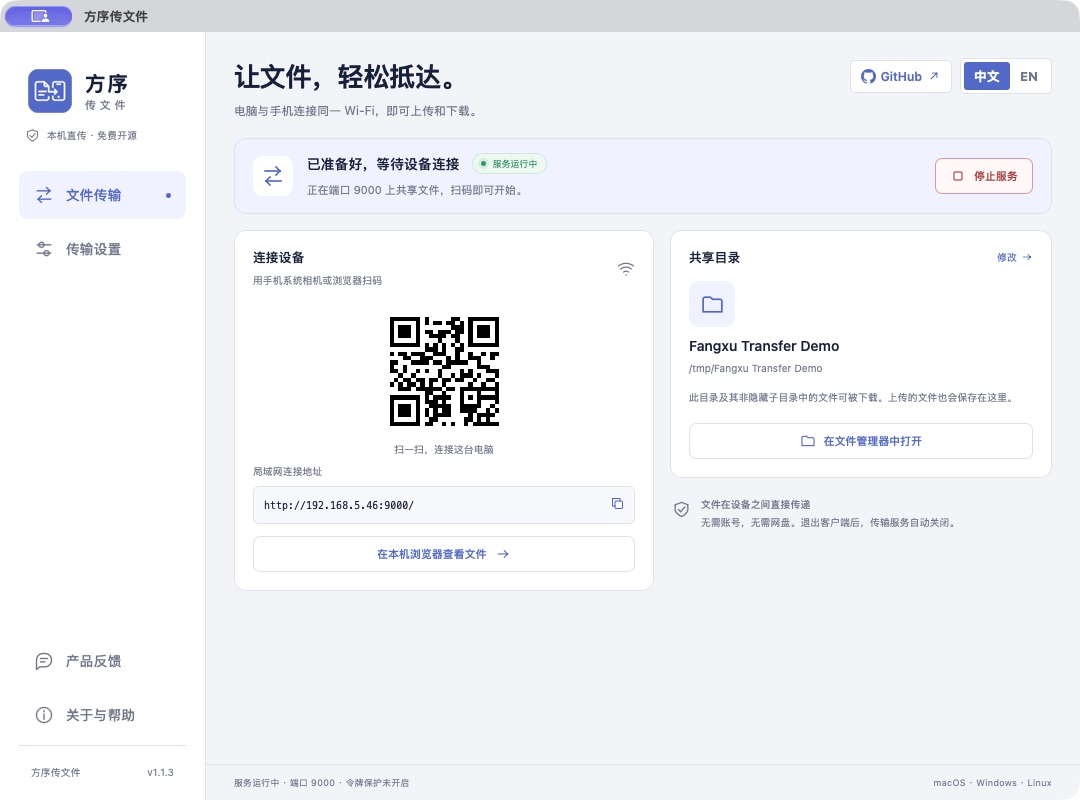Click the path /tmp/Fangxu Transfer Demo
Image resolution: width=1080 pixels, height=800 pixels.
click(756, 369)
